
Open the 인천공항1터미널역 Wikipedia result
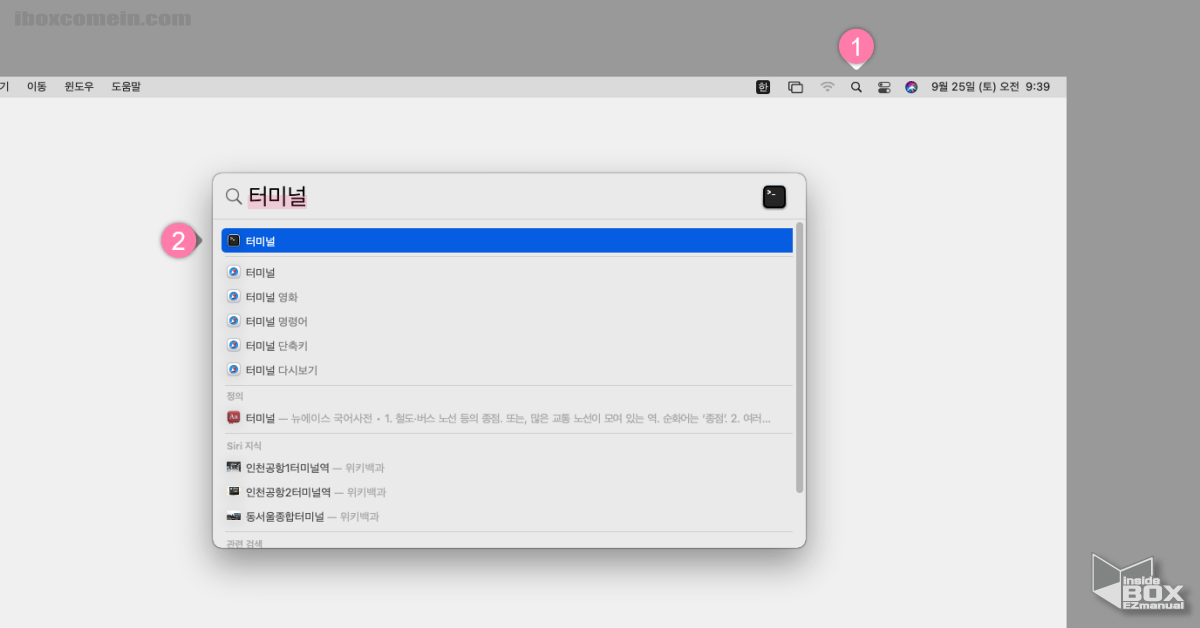[x=288, y=467]
